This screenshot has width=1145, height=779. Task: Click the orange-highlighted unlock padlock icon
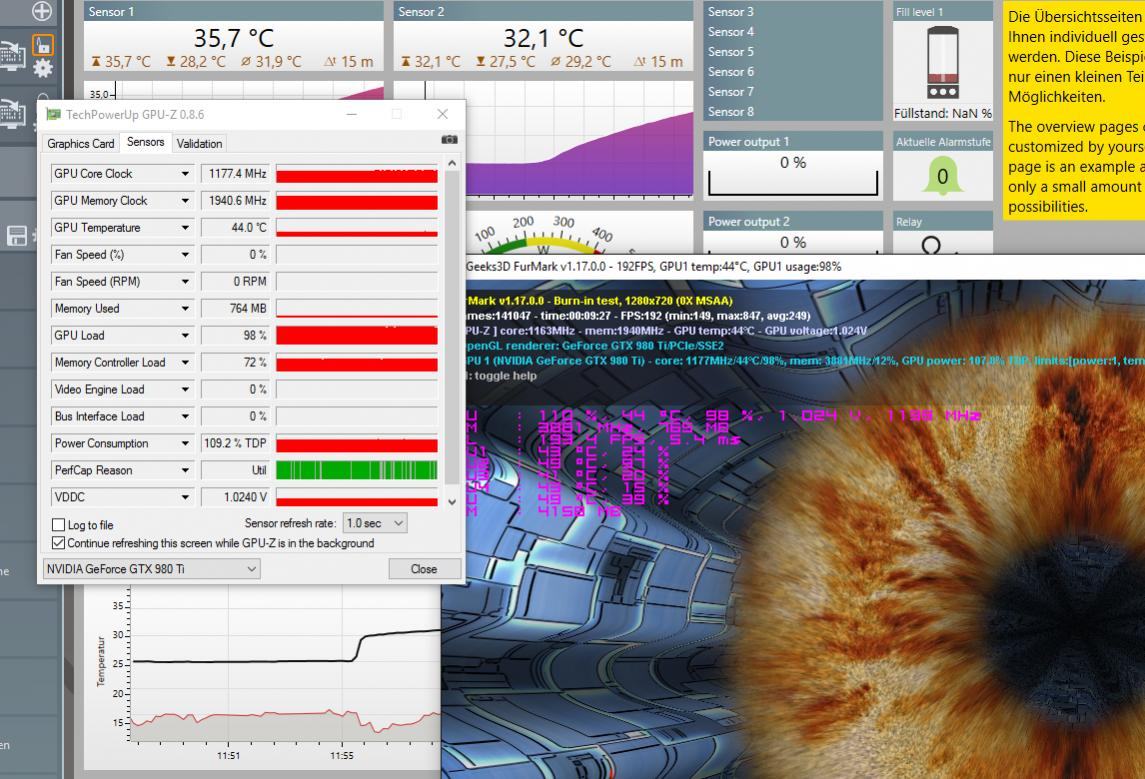[x=42, y=45]
